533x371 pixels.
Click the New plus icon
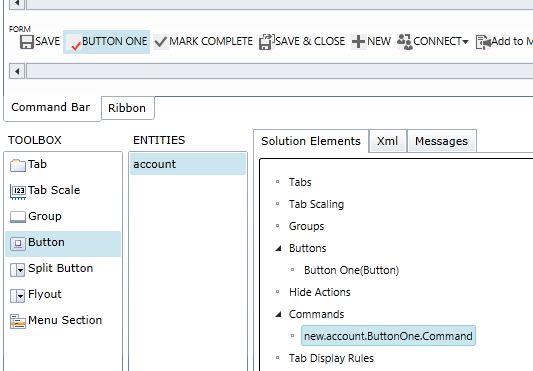tap(358, 42)
